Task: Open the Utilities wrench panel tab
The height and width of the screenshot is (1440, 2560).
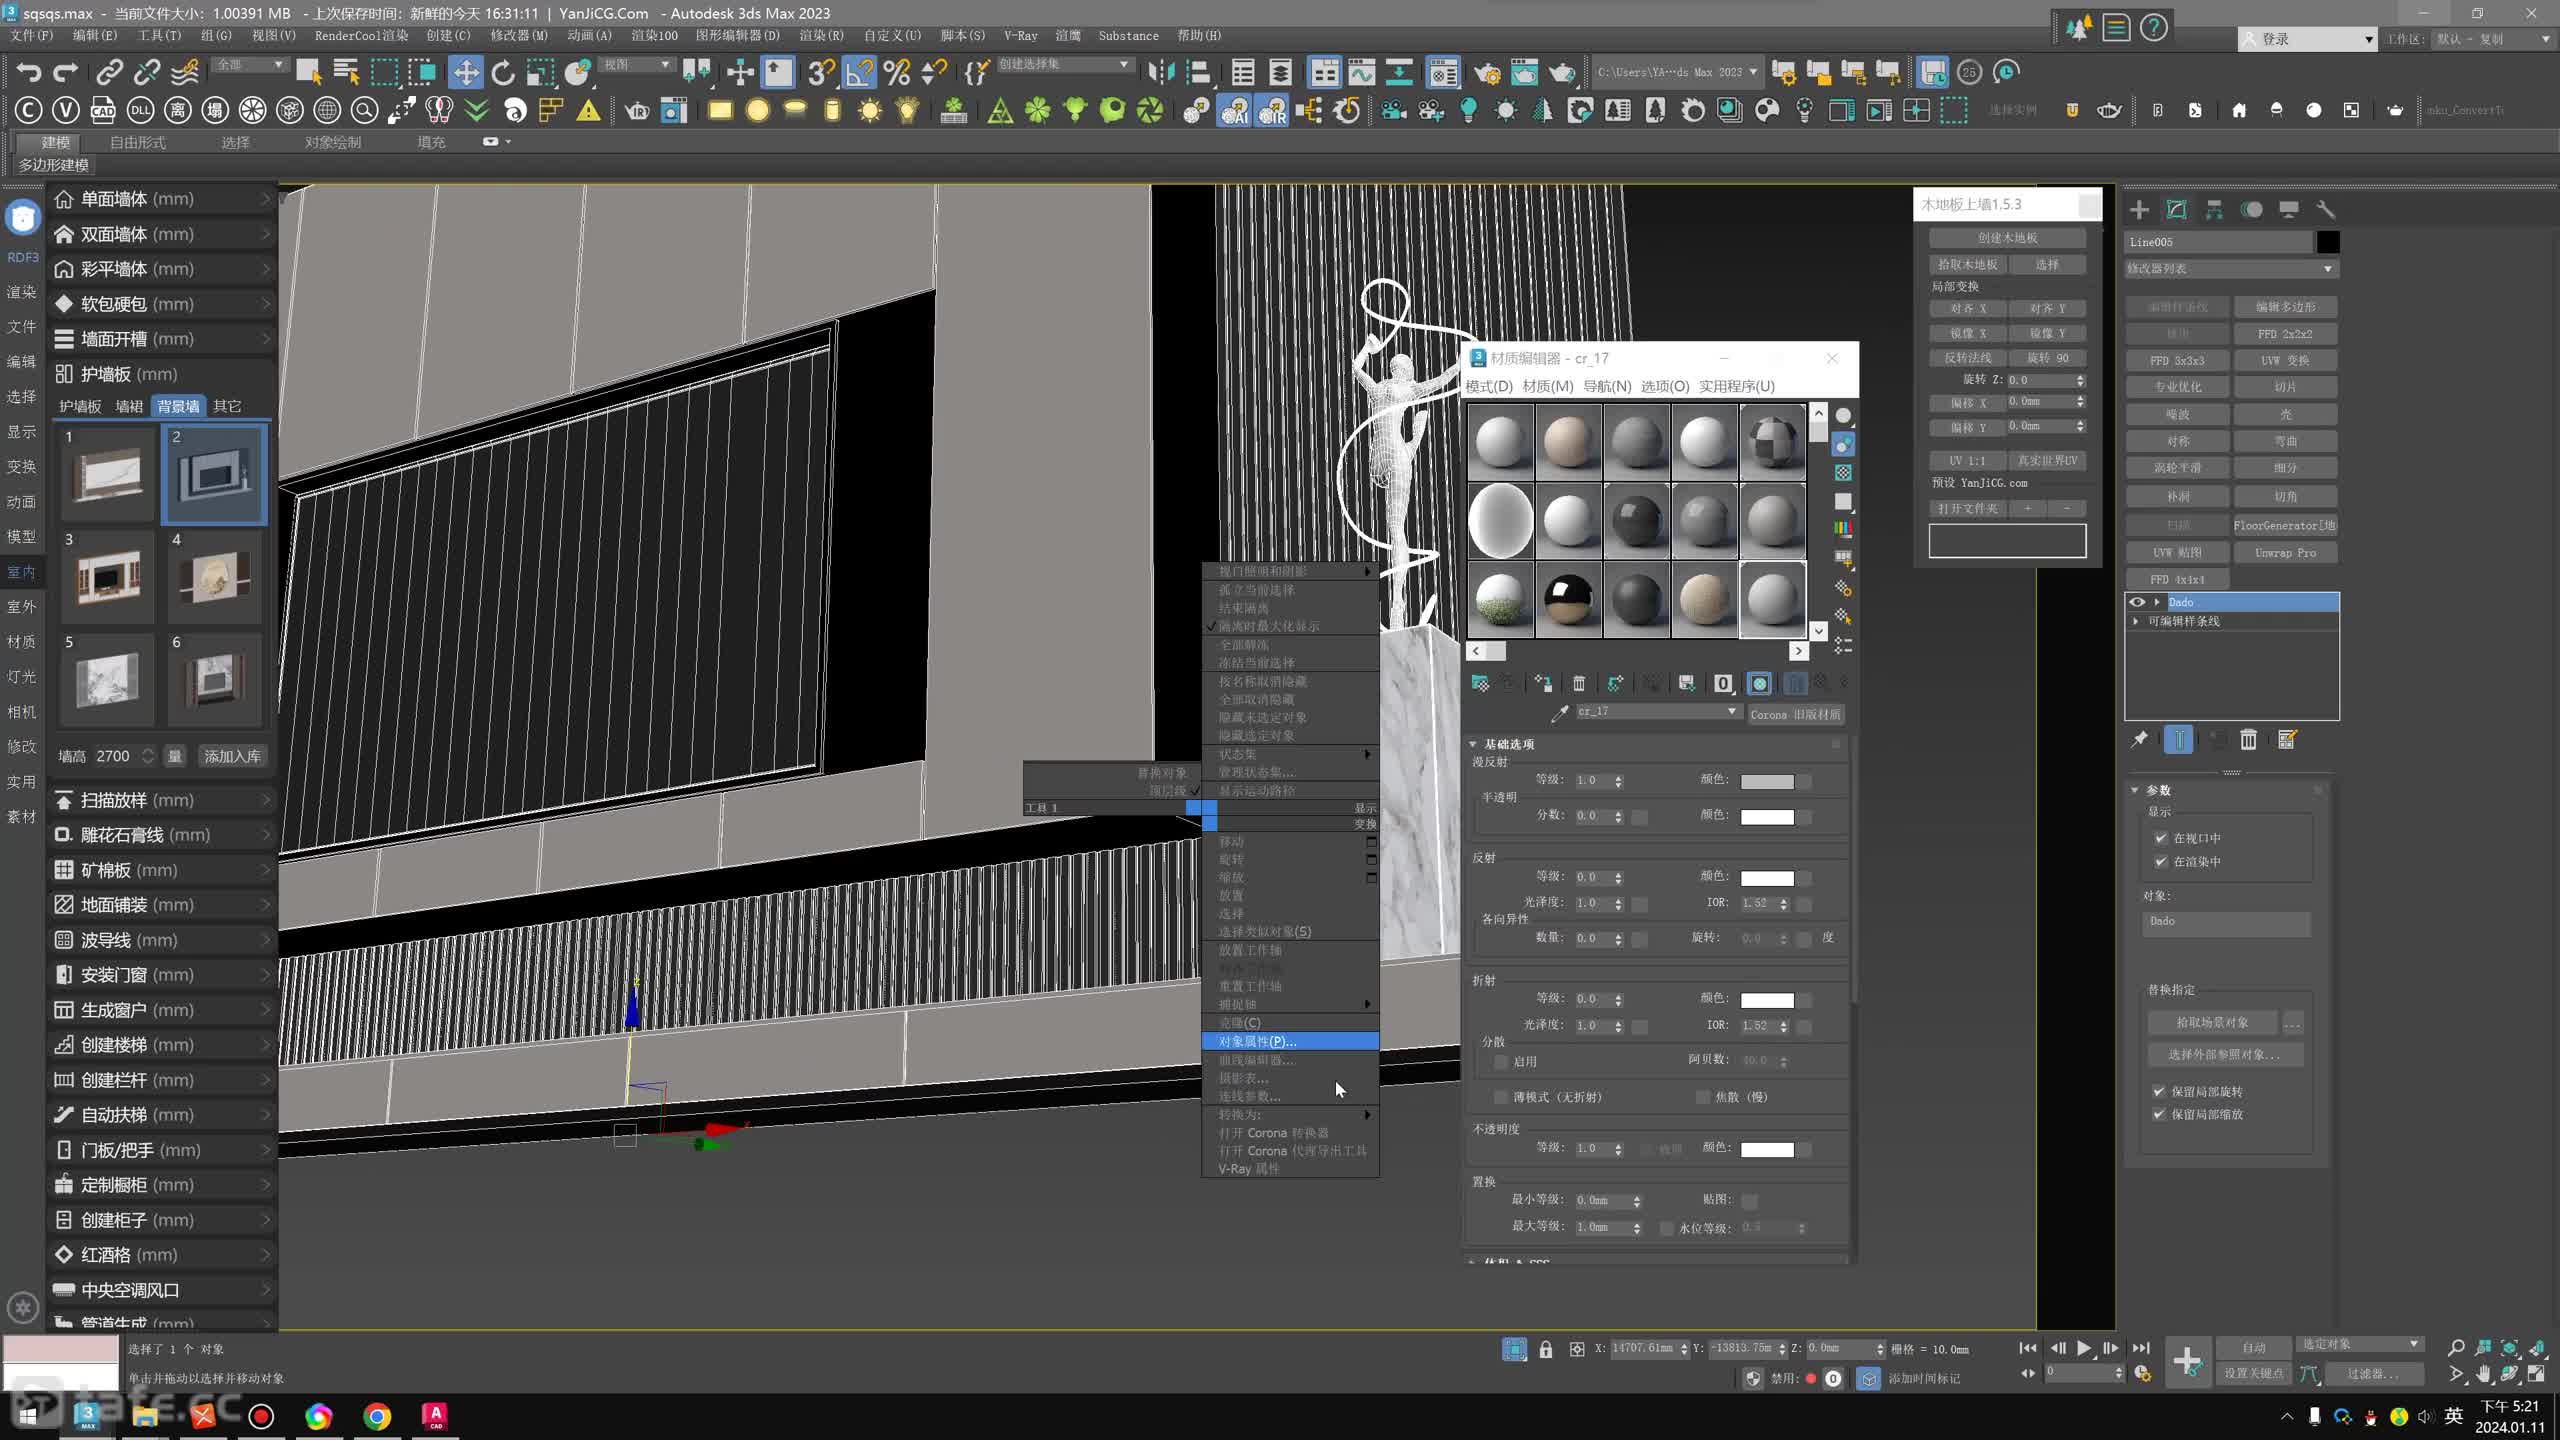Action: coord(2325,209)
